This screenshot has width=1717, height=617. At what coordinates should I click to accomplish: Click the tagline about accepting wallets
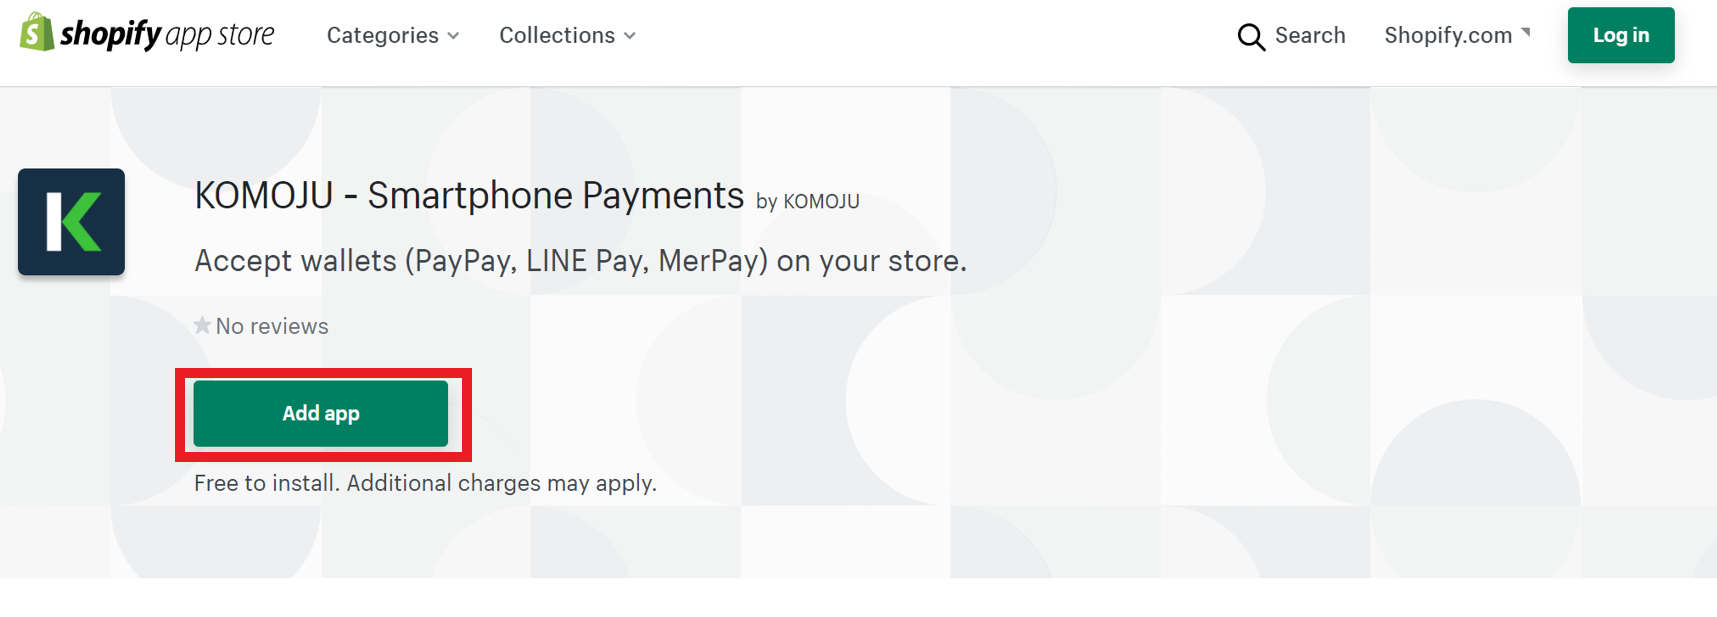point(580,261)
